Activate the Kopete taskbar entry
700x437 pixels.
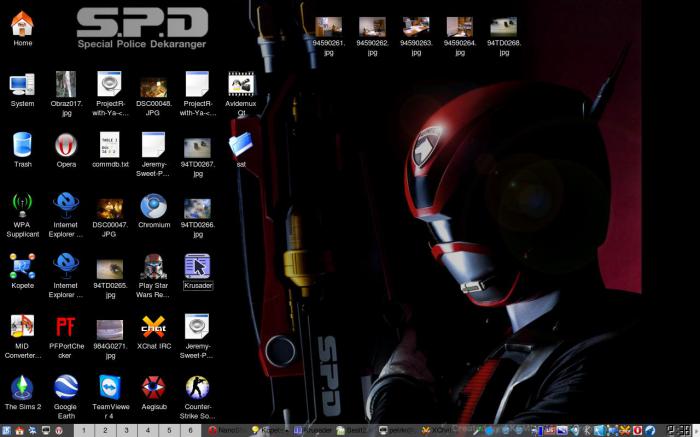[269, 430]
